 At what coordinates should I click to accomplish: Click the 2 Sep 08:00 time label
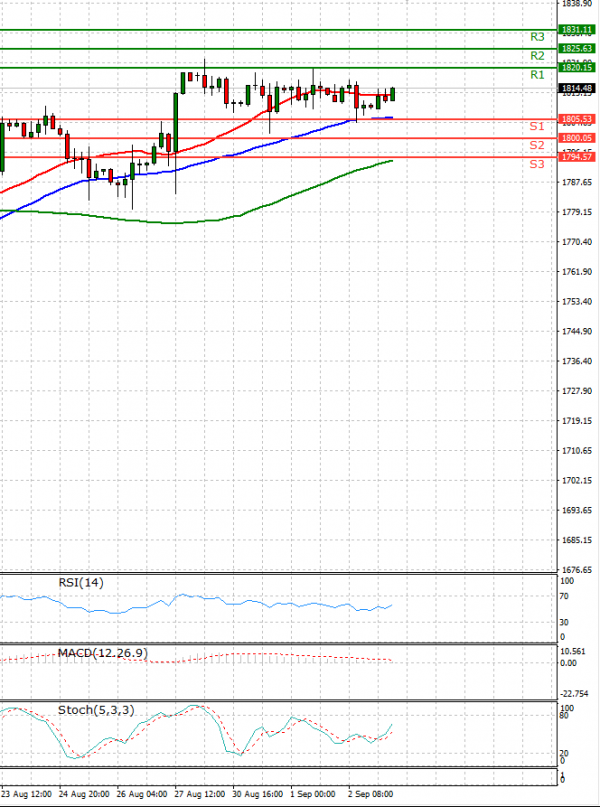click(x=372, y=794)
